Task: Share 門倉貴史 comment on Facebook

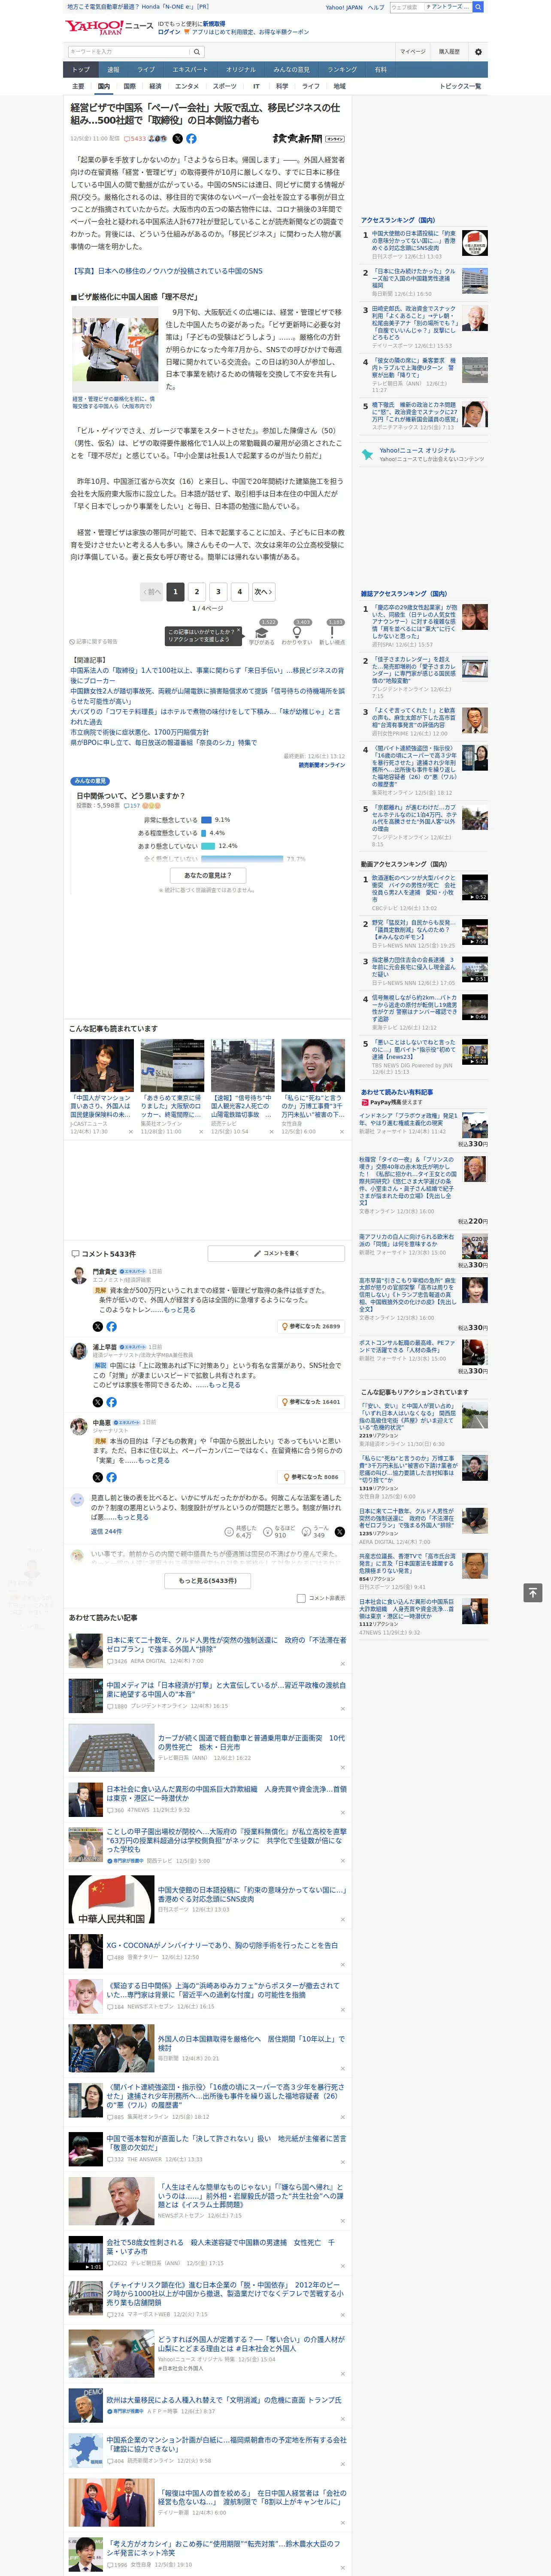Action: (x=111, y=1326)
